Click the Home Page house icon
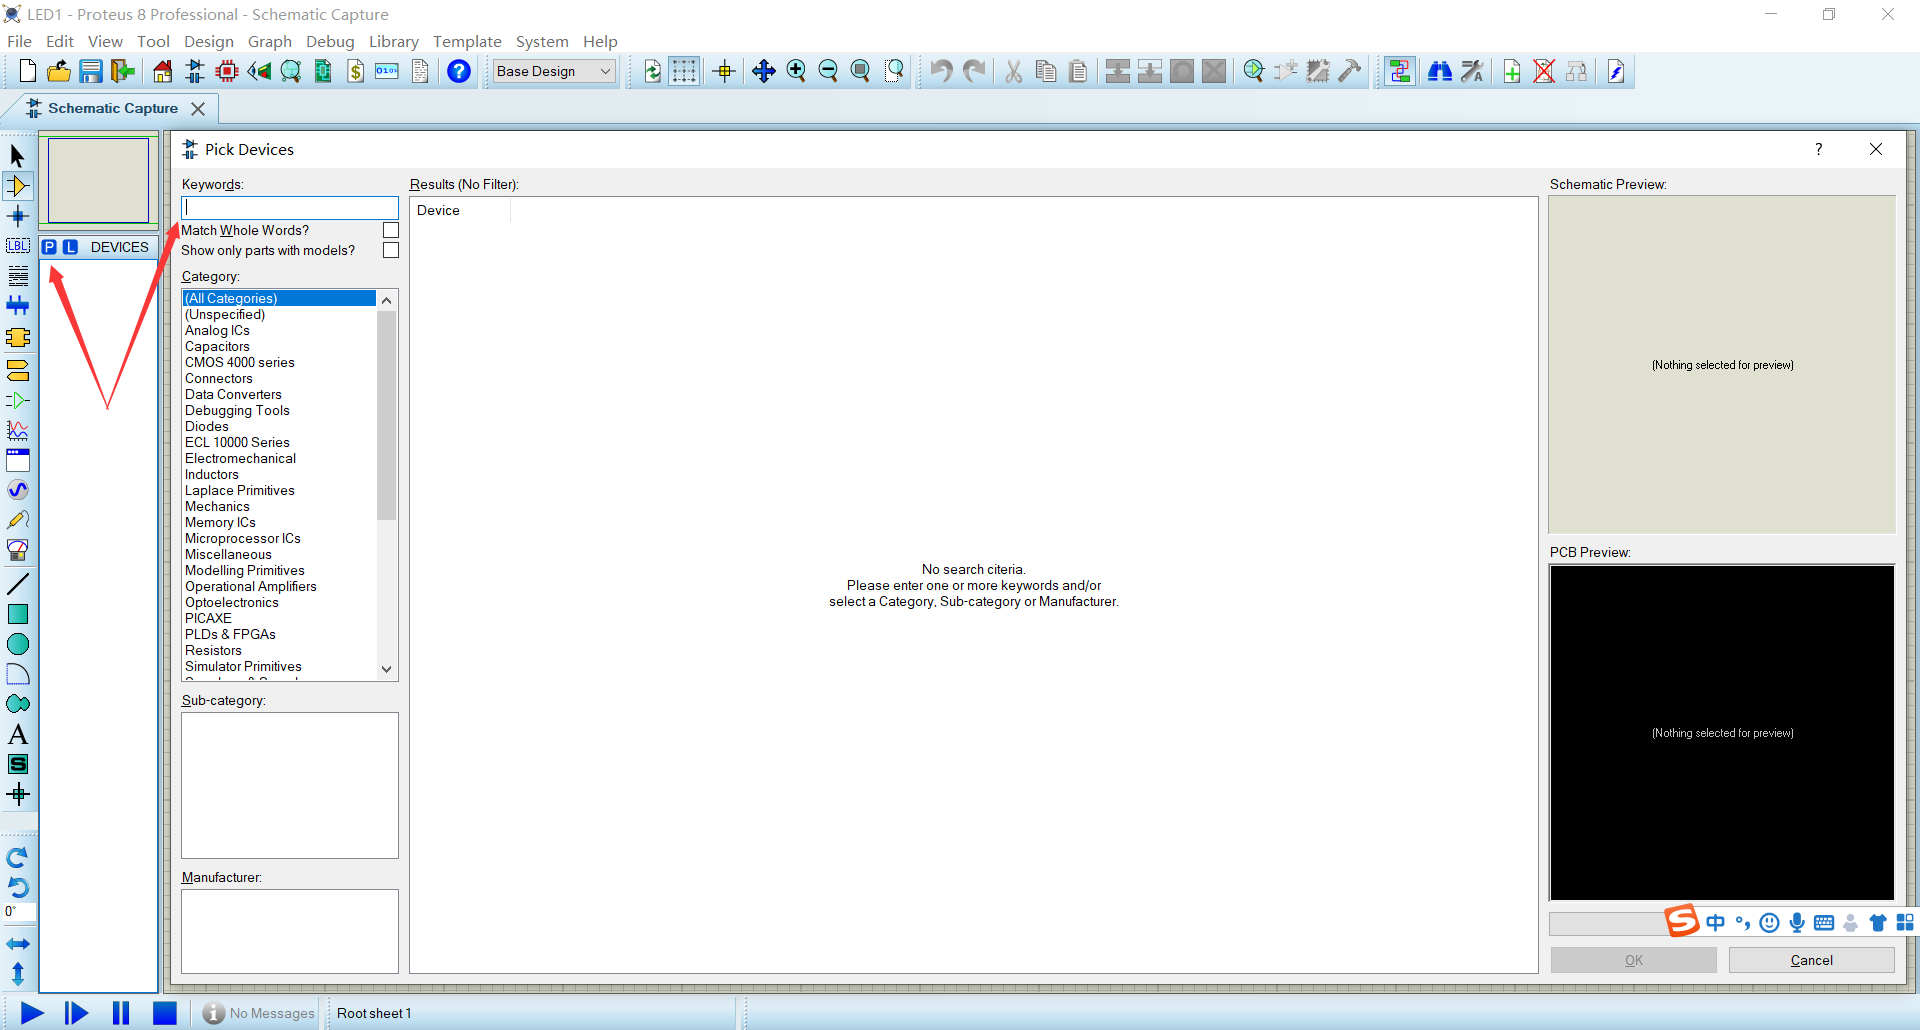Image resolution: width=1920 pixels, height=1030 pixels. pos(163,71)
